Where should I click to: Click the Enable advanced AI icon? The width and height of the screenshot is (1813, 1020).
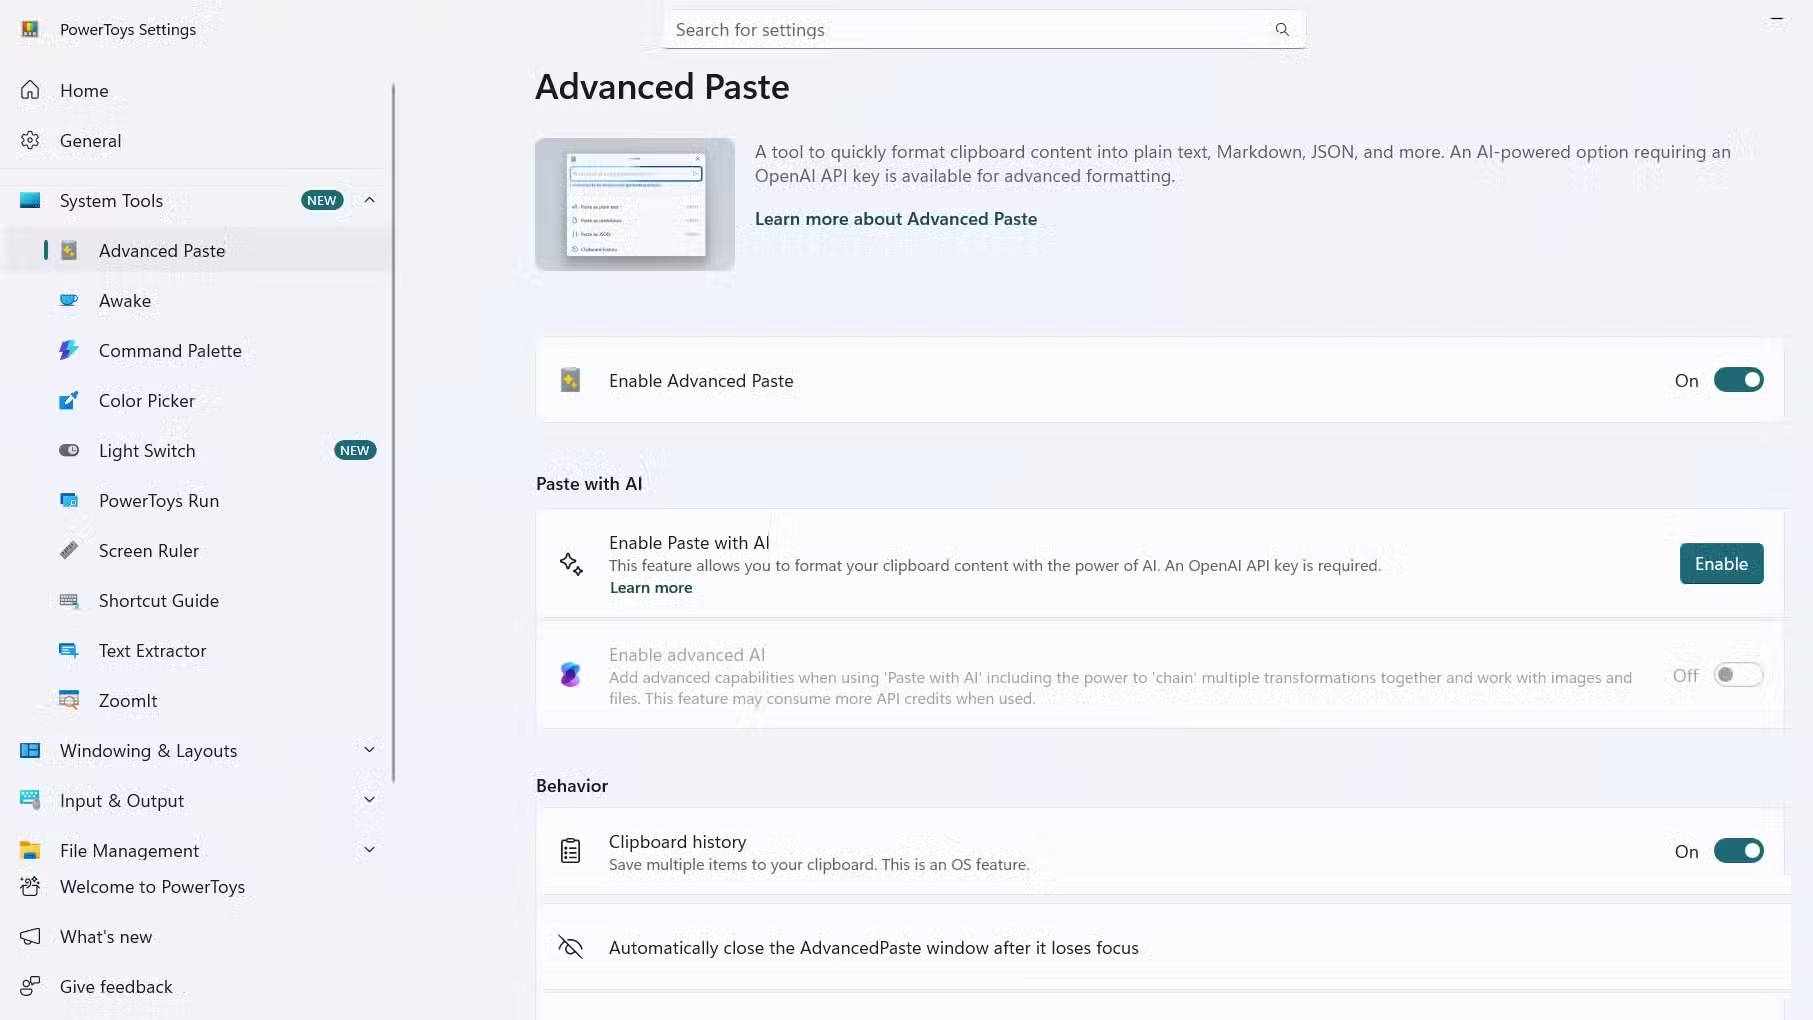click(x=570, y=675)
